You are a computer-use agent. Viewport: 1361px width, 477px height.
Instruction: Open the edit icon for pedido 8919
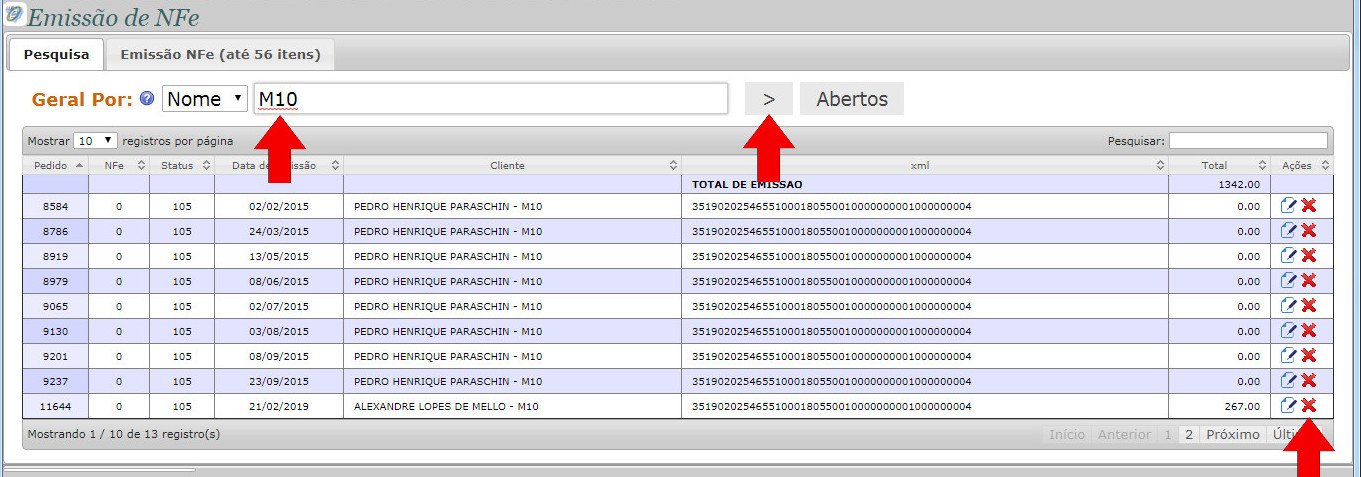point(1289,256)
